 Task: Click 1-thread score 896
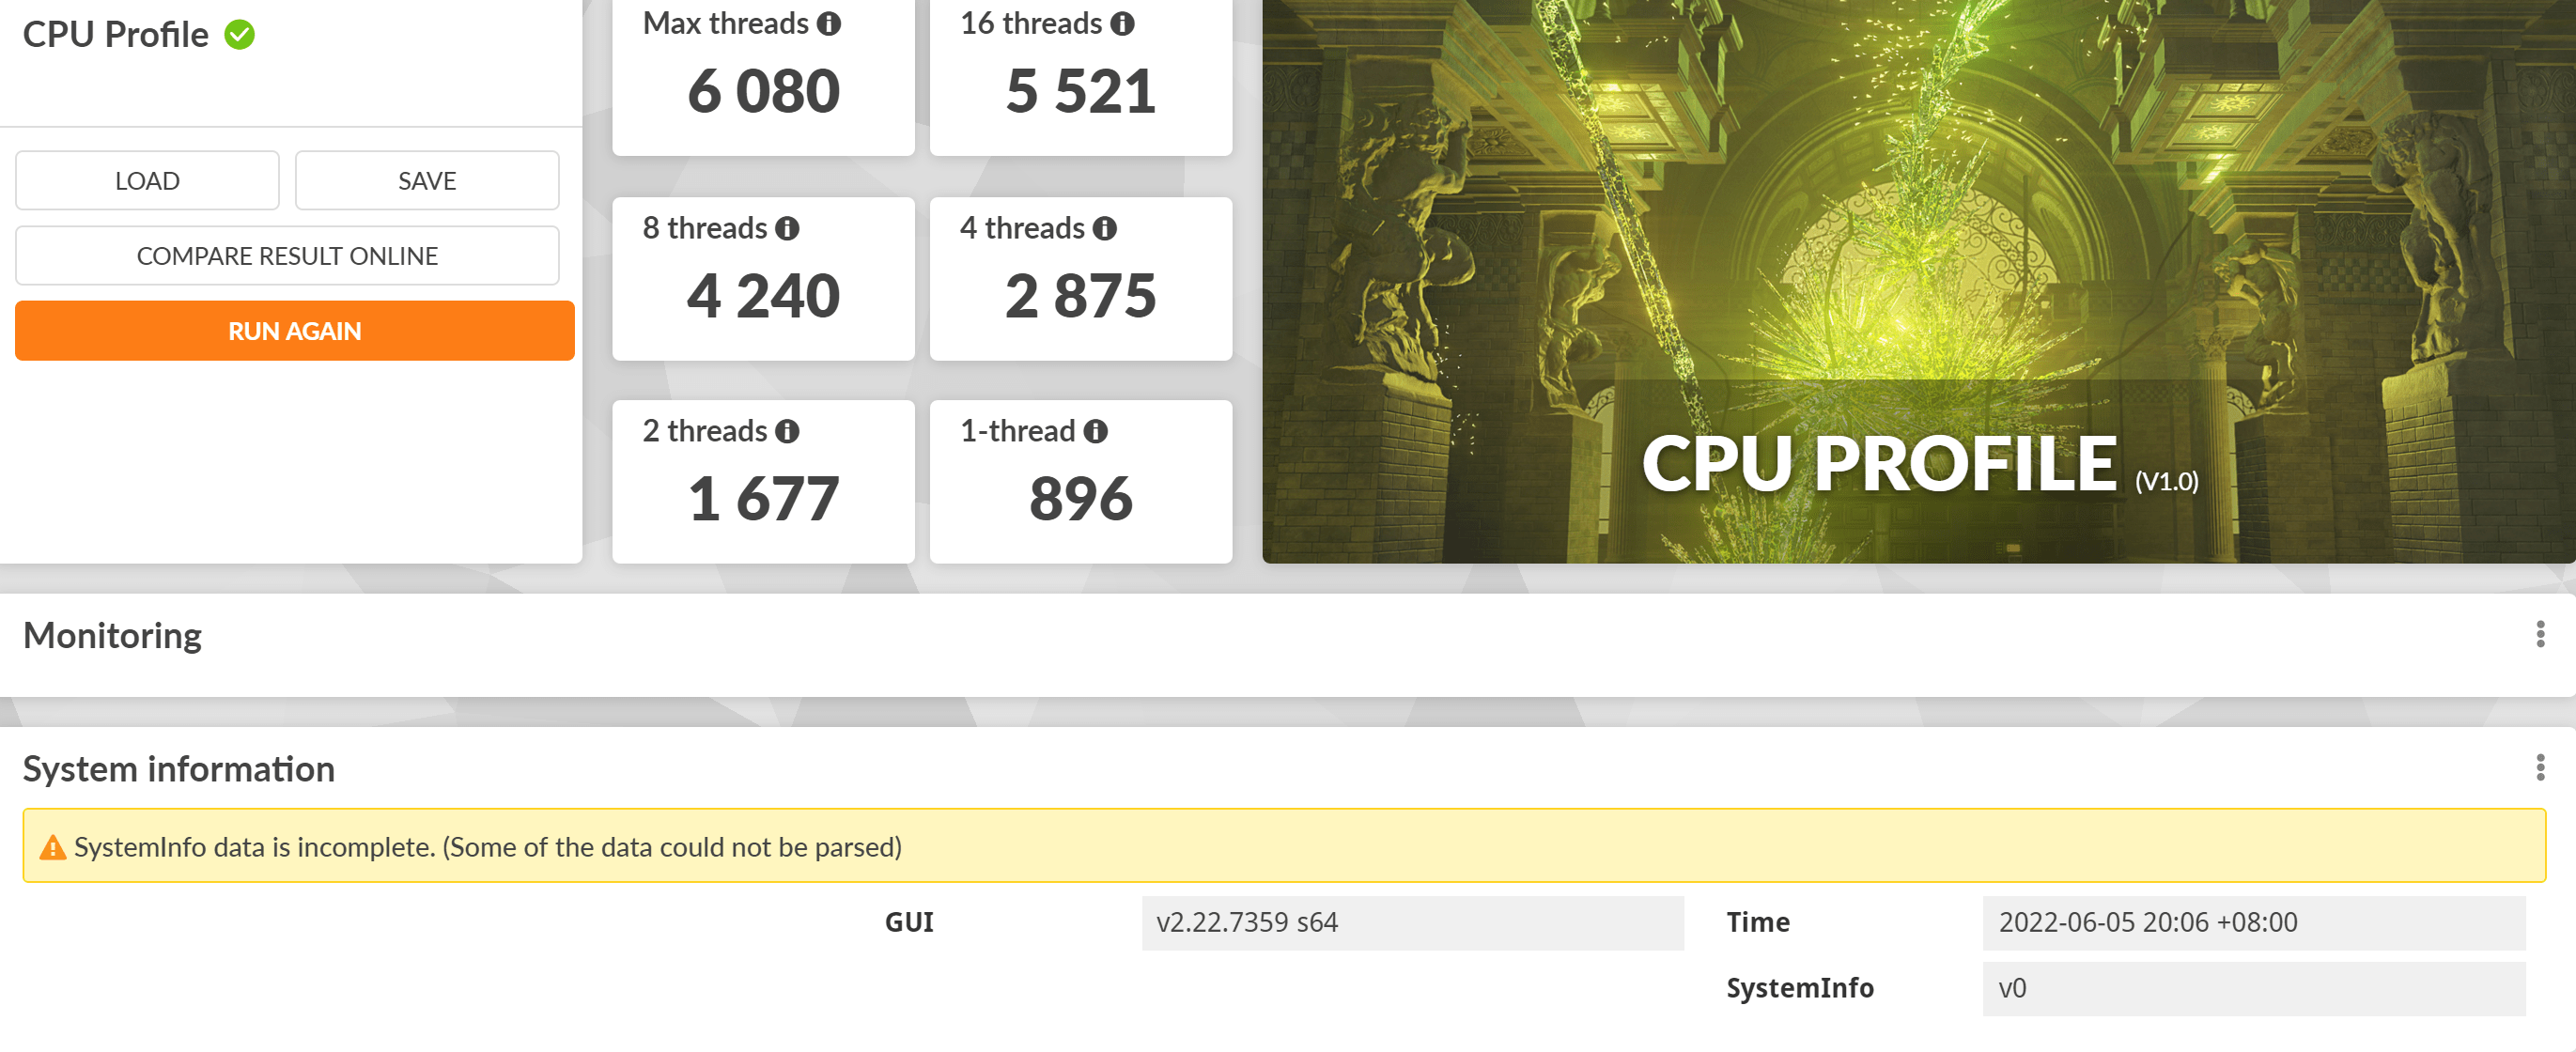pos(1081,500)
